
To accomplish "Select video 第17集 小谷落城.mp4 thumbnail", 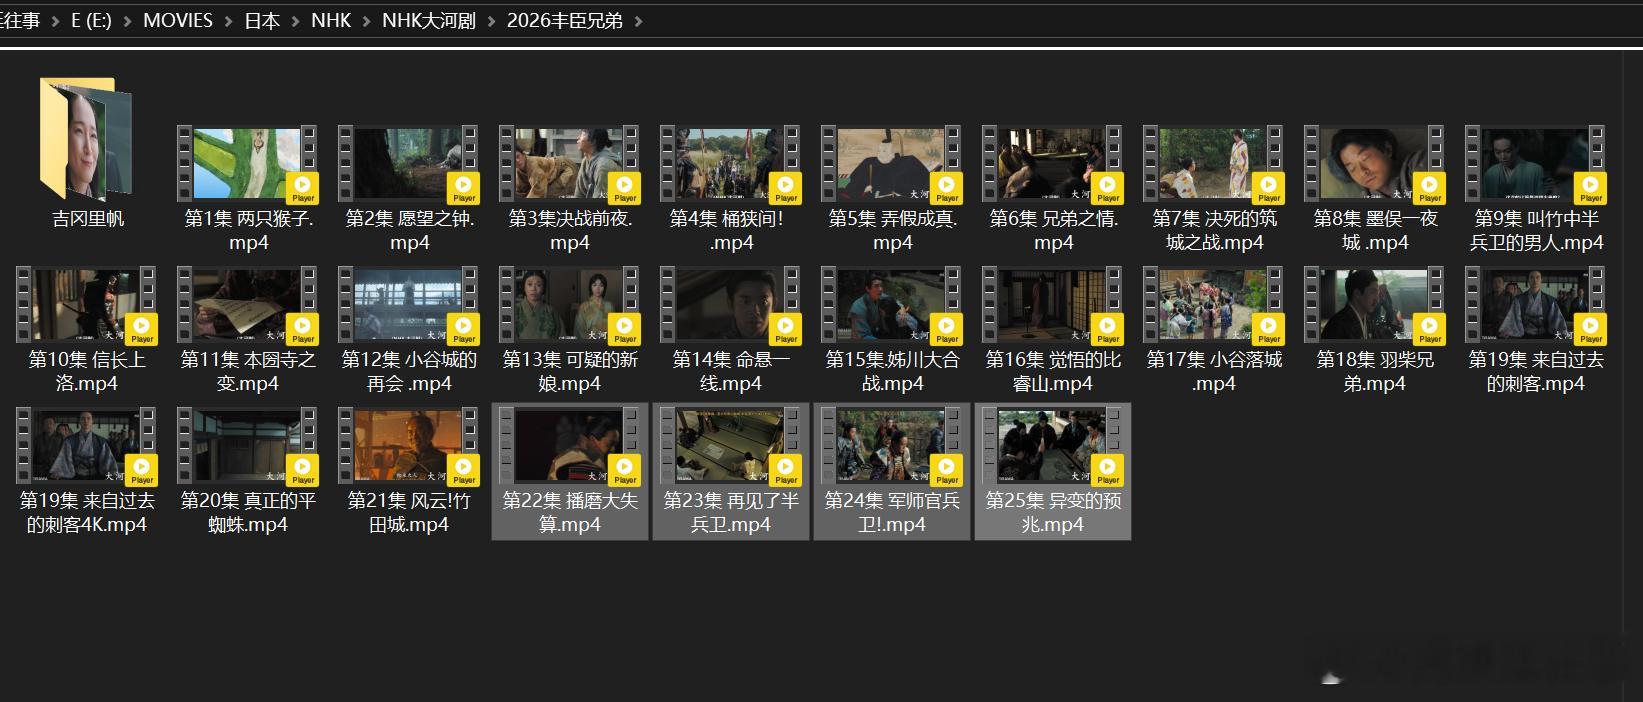I will (x=1213, y=305).
